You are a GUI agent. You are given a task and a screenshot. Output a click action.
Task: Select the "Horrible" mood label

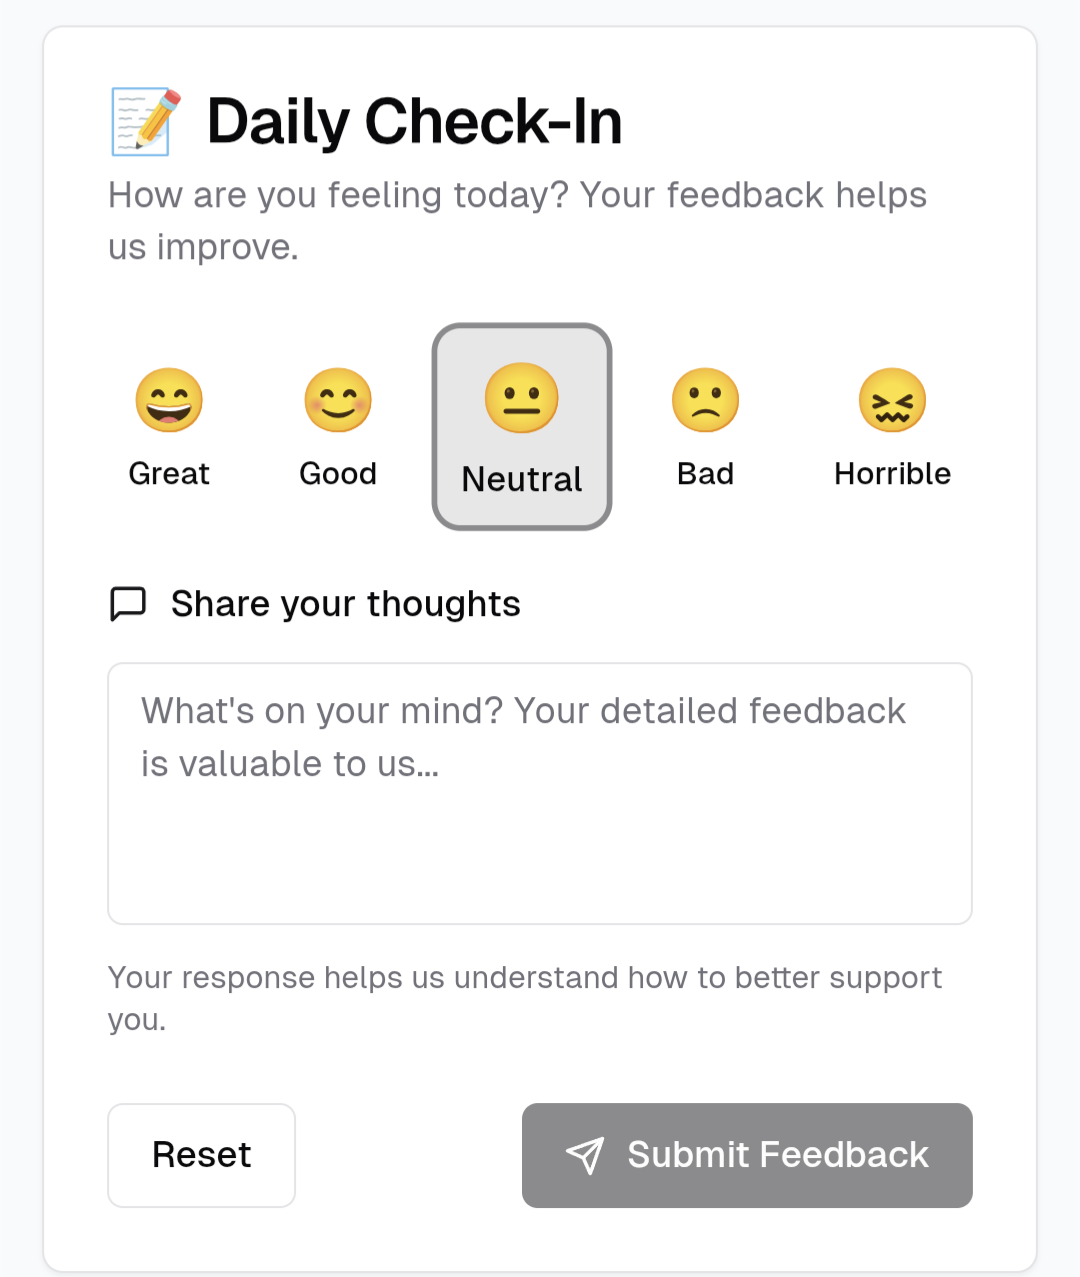(x=892, y=473)
